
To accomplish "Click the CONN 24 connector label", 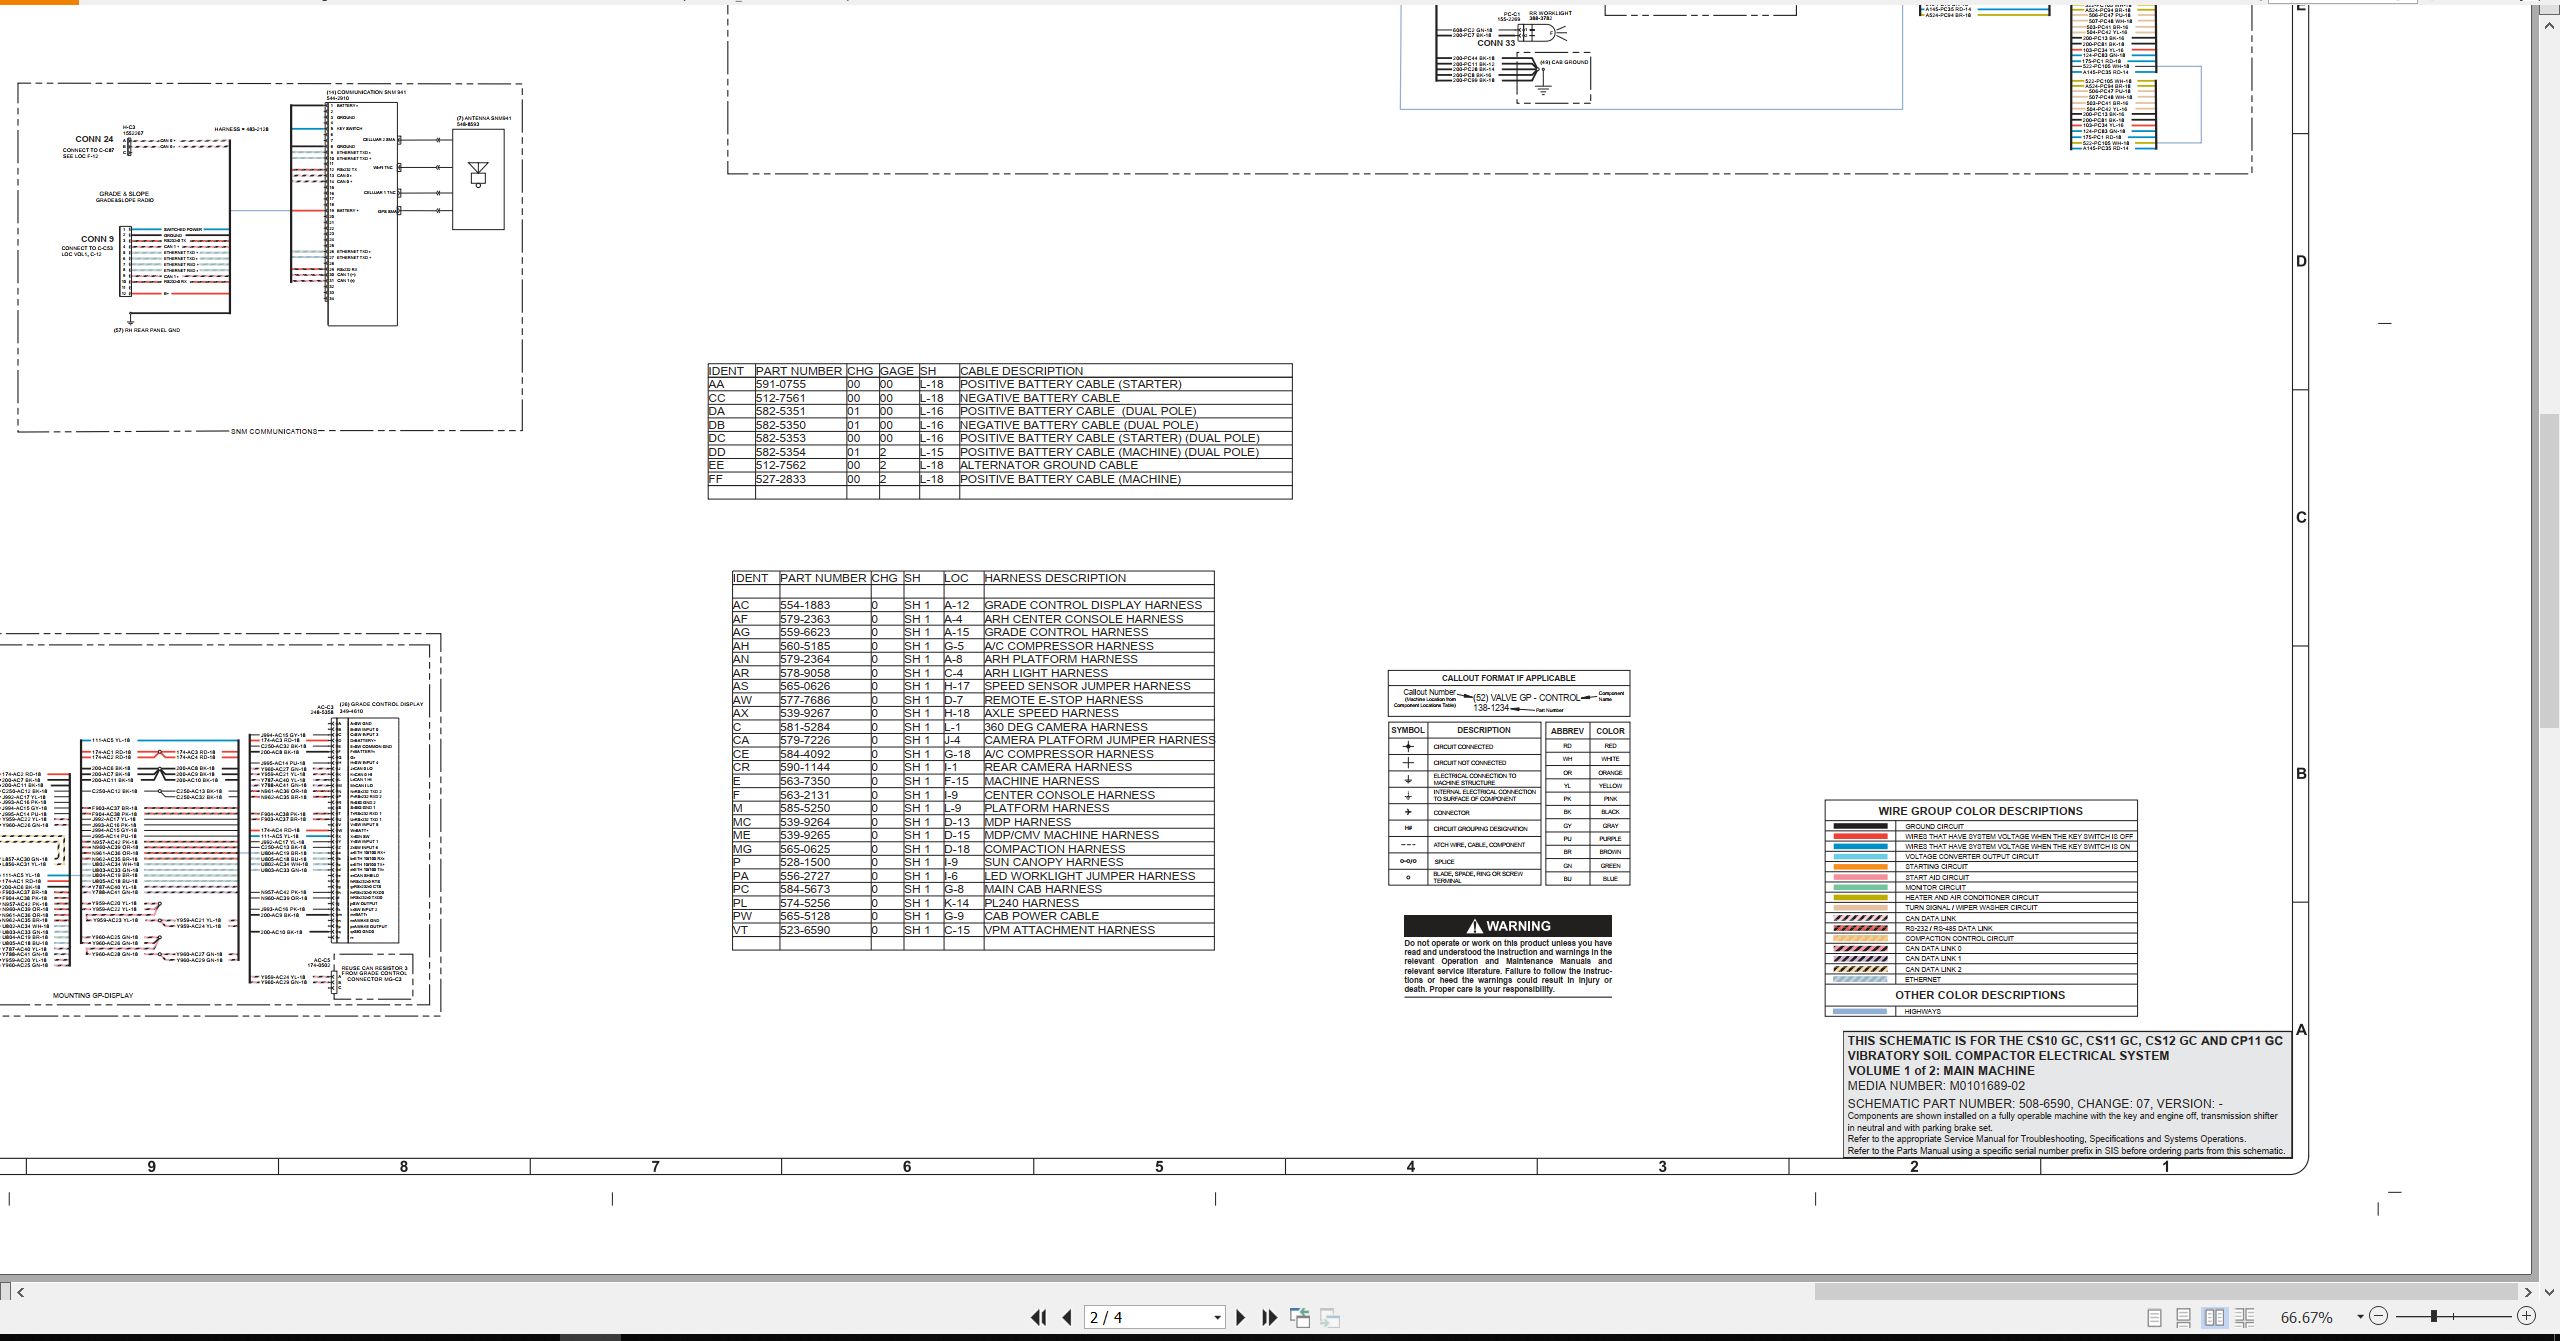I will coord(94,139).
